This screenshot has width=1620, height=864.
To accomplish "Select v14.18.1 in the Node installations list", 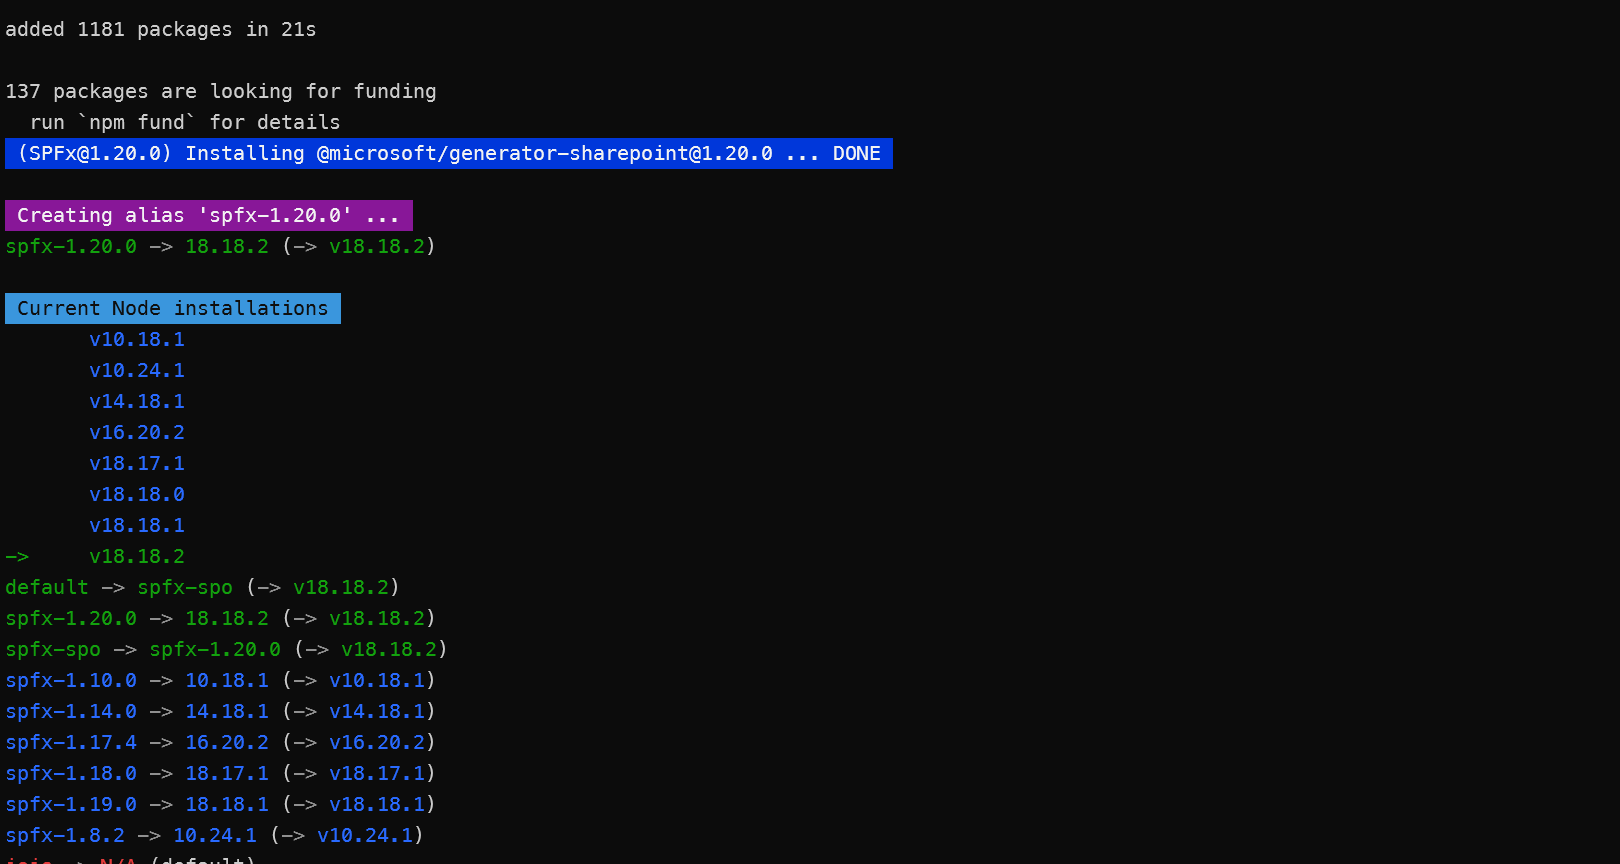I will coord(137,402).
